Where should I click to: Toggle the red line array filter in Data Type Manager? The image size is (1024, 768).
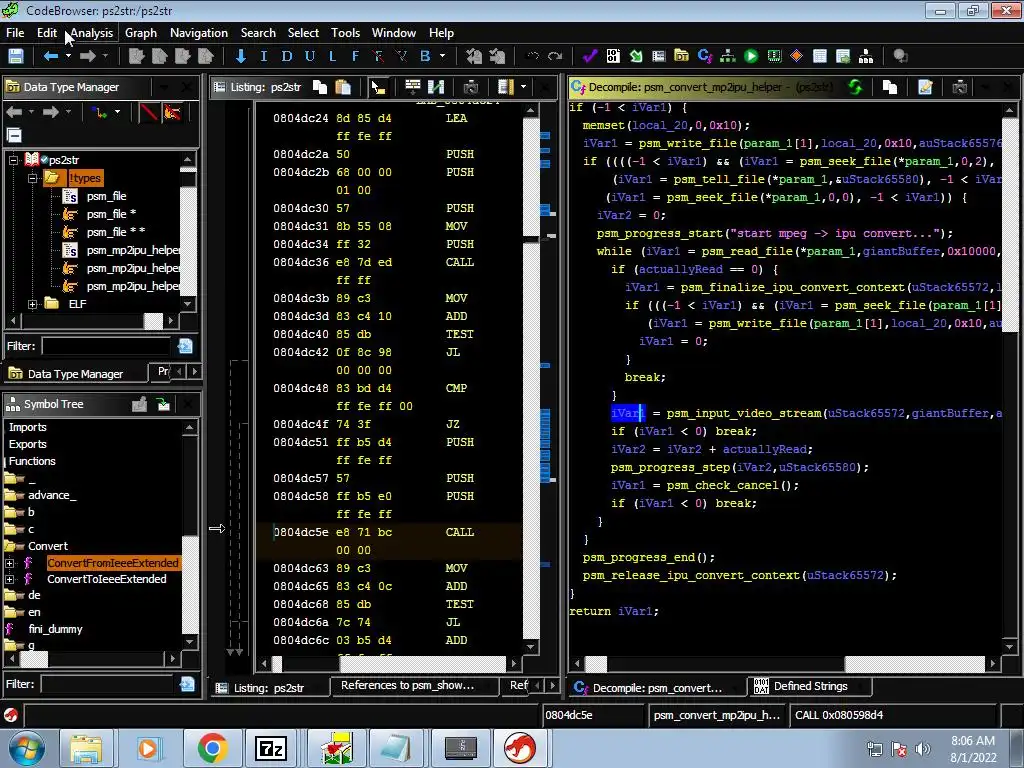[x=149, y=112]
